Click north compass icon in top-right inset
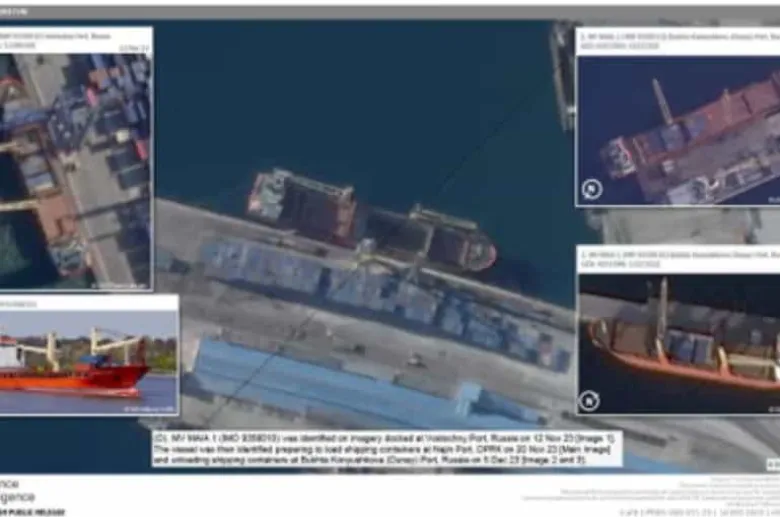 [x=592, y=188]
